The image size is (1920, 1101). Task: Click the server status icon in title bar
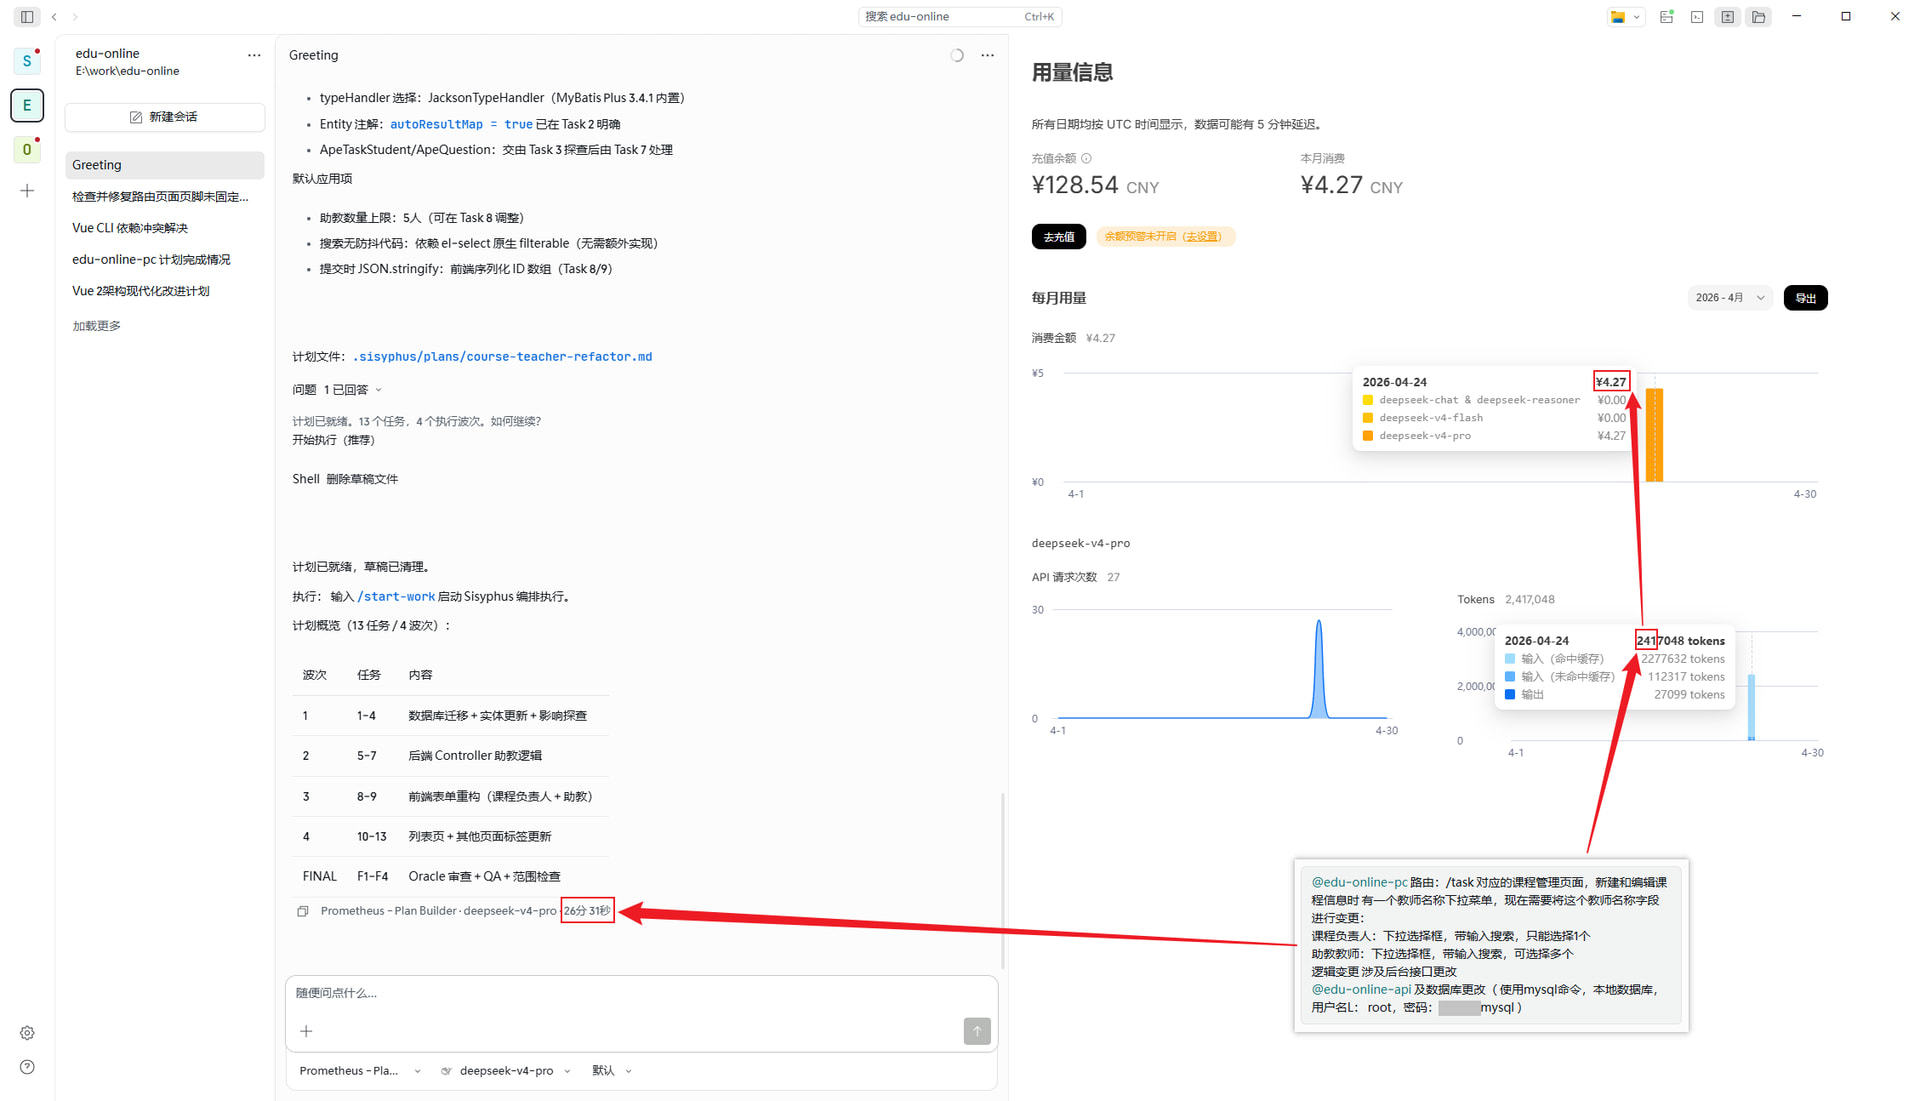pyautogui.click(x=1667, y=17)
